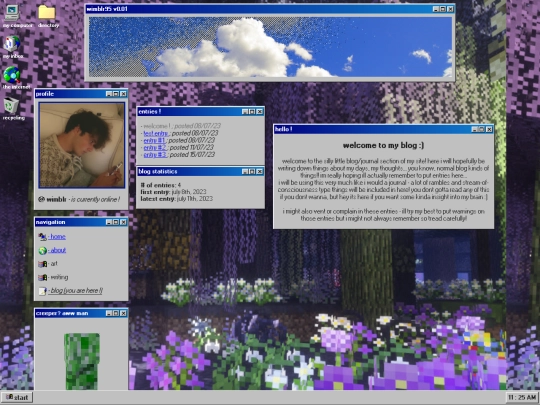This screenshot has width=540, height=405.
Task: Click the first entry date statistic line
Action: (173, 192)
